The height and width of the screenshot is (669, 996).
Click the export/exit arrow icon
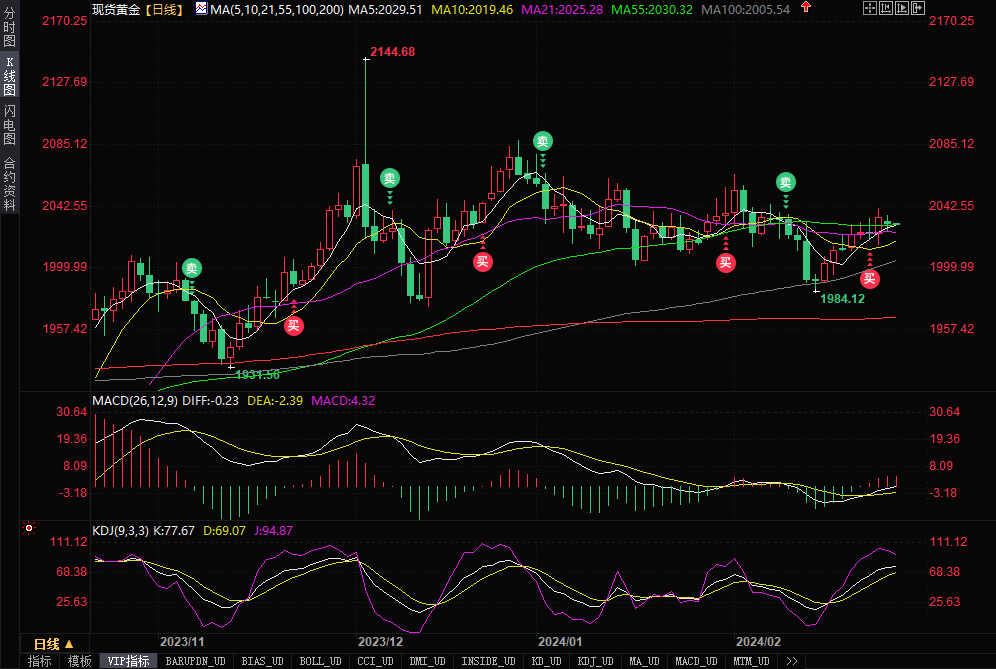coord(917,8)
